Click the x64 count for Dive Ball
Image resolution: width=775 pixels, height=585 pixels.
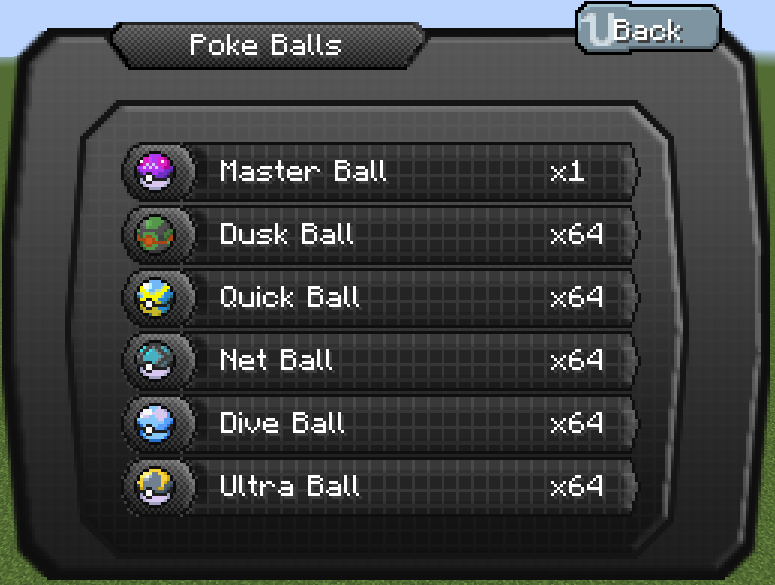(x=577, y=423)
